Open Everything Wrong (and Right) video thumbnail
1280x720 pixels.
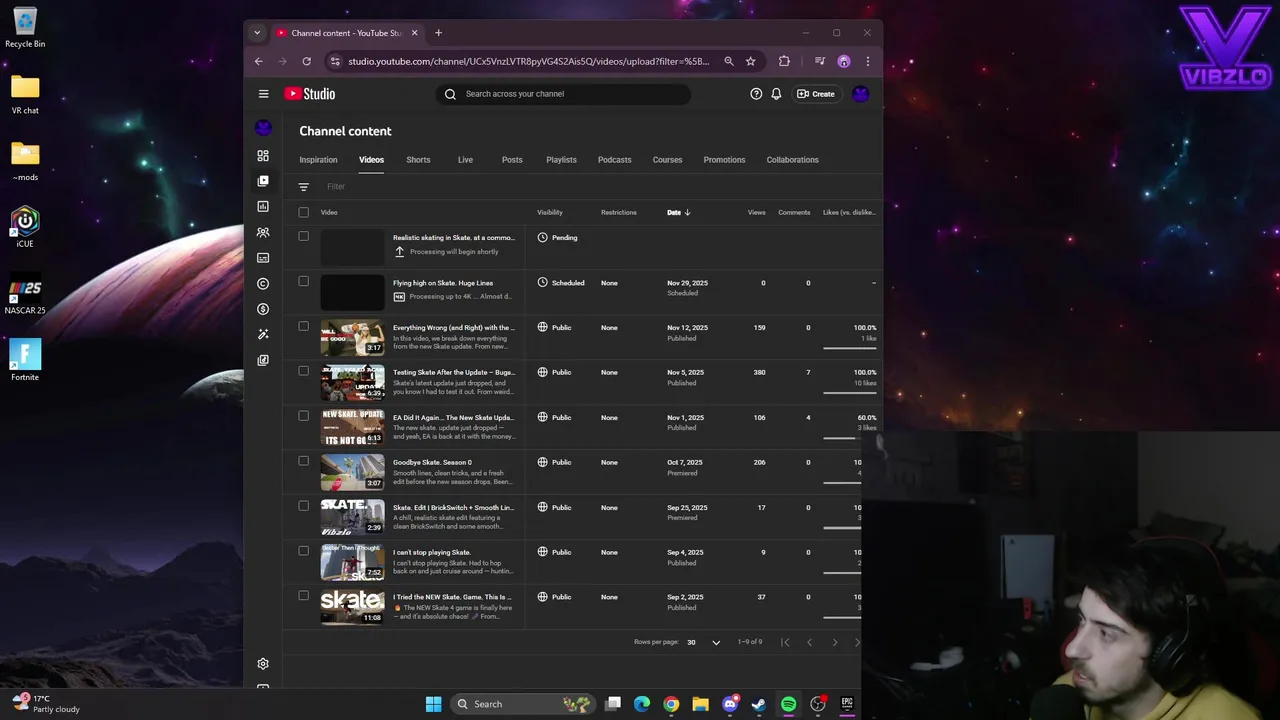[352, 337]
